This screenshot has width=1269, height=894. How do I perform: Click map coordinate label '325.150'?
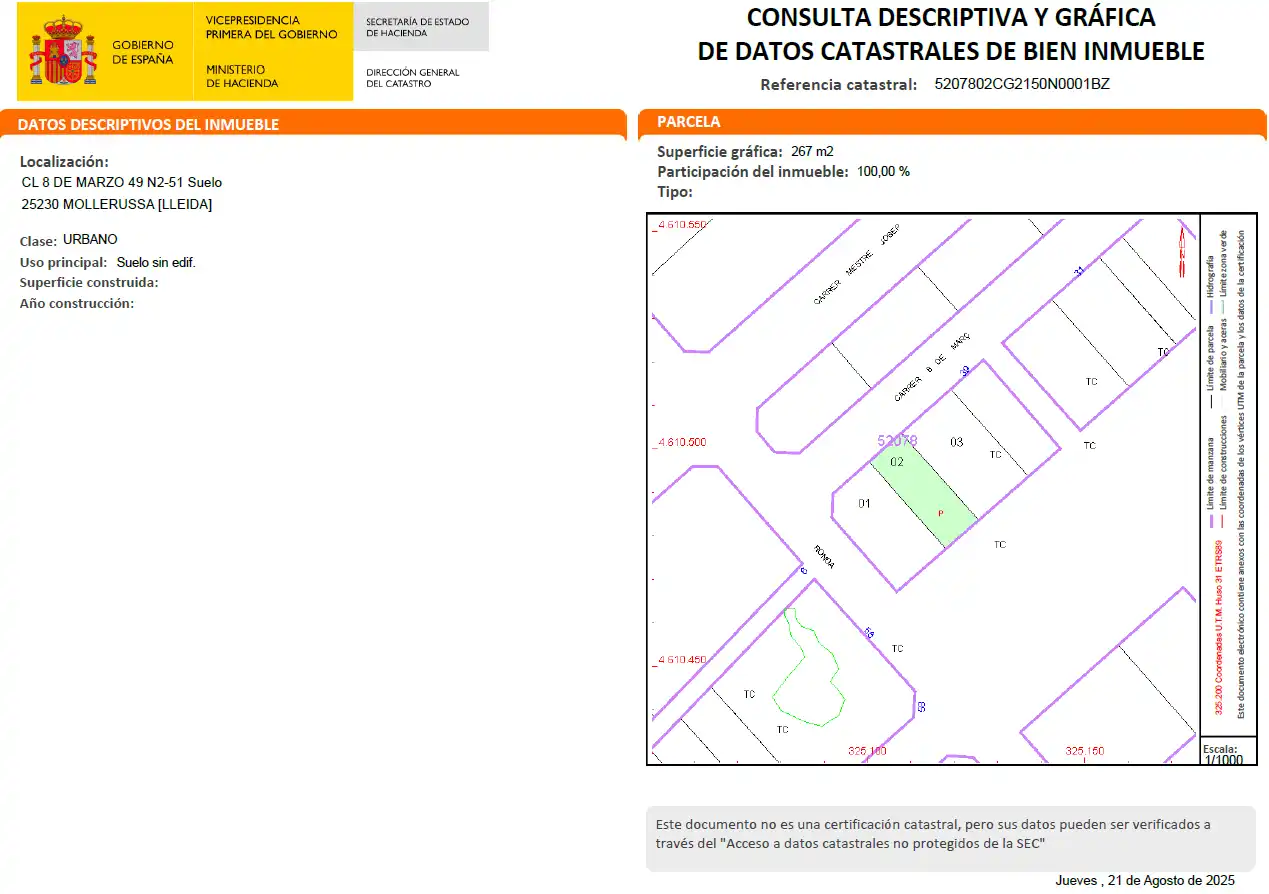coord(1085,751)
